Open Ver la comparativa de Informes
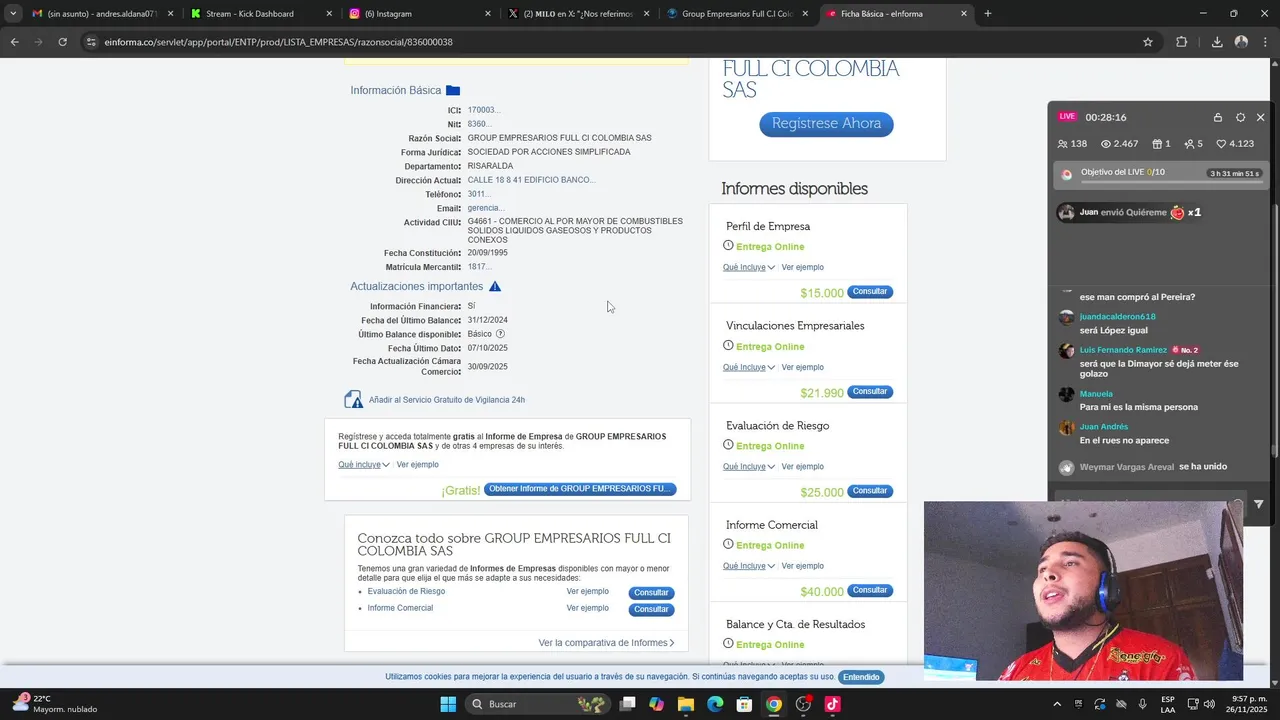This screenshot has width=1280, height=720. [606, 643]
